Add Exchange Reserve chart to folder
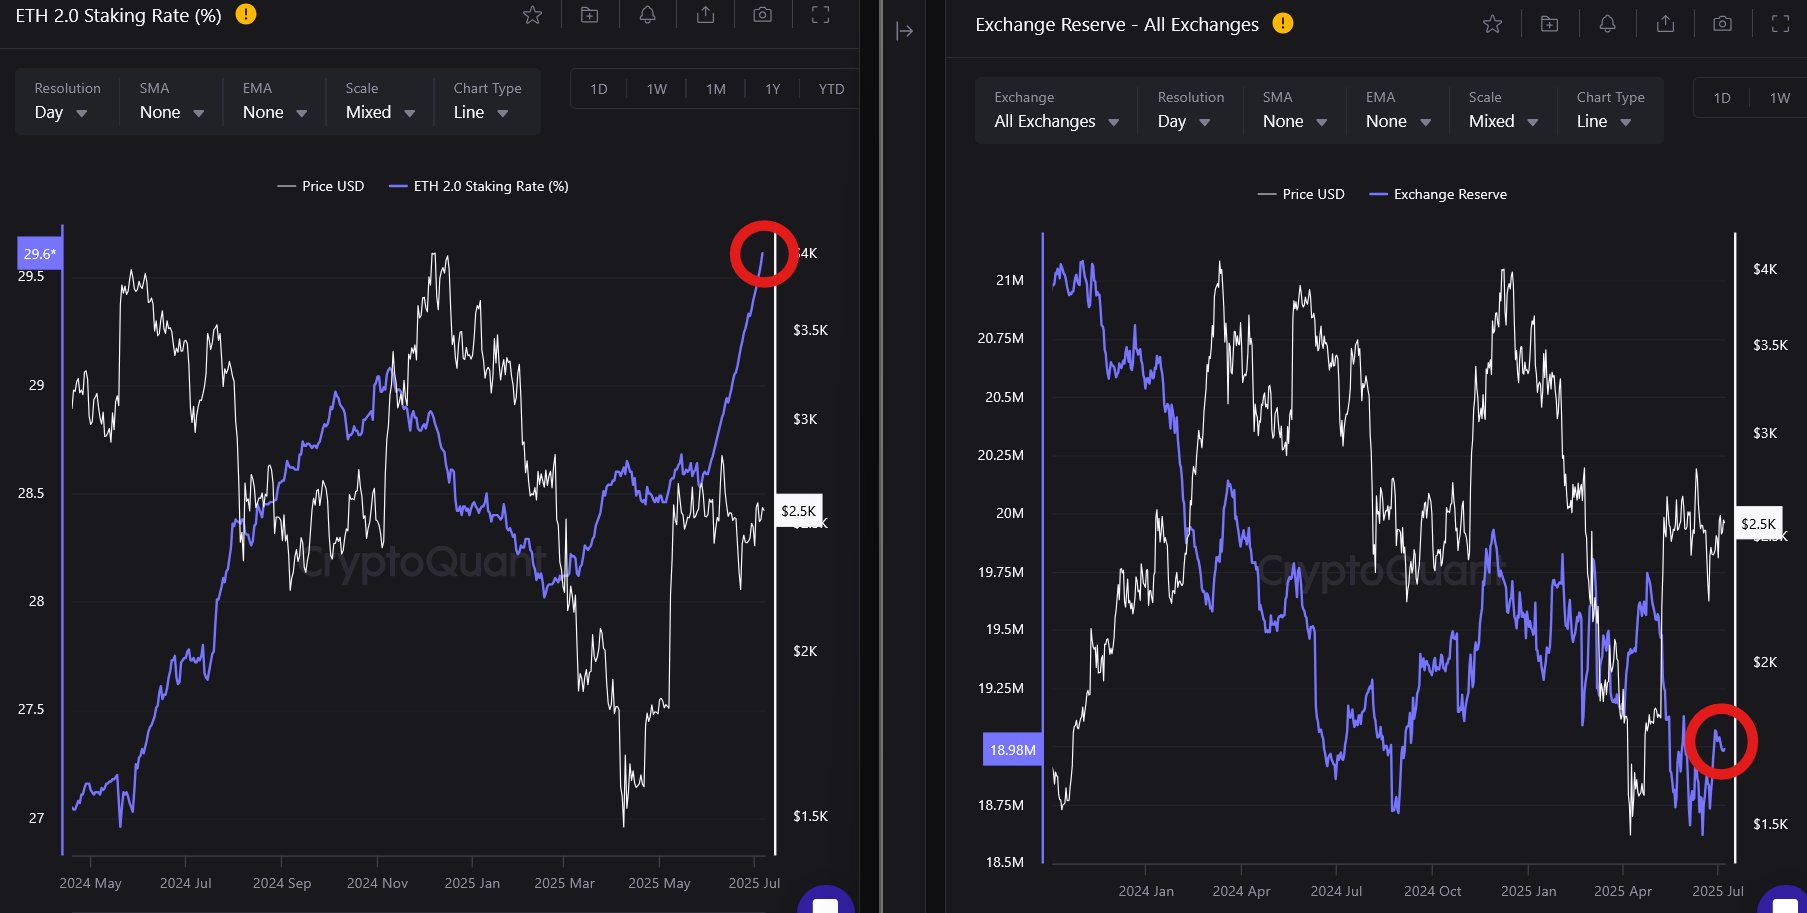Viewport: 1807px width, 913px height. [x=1549, y=24]
